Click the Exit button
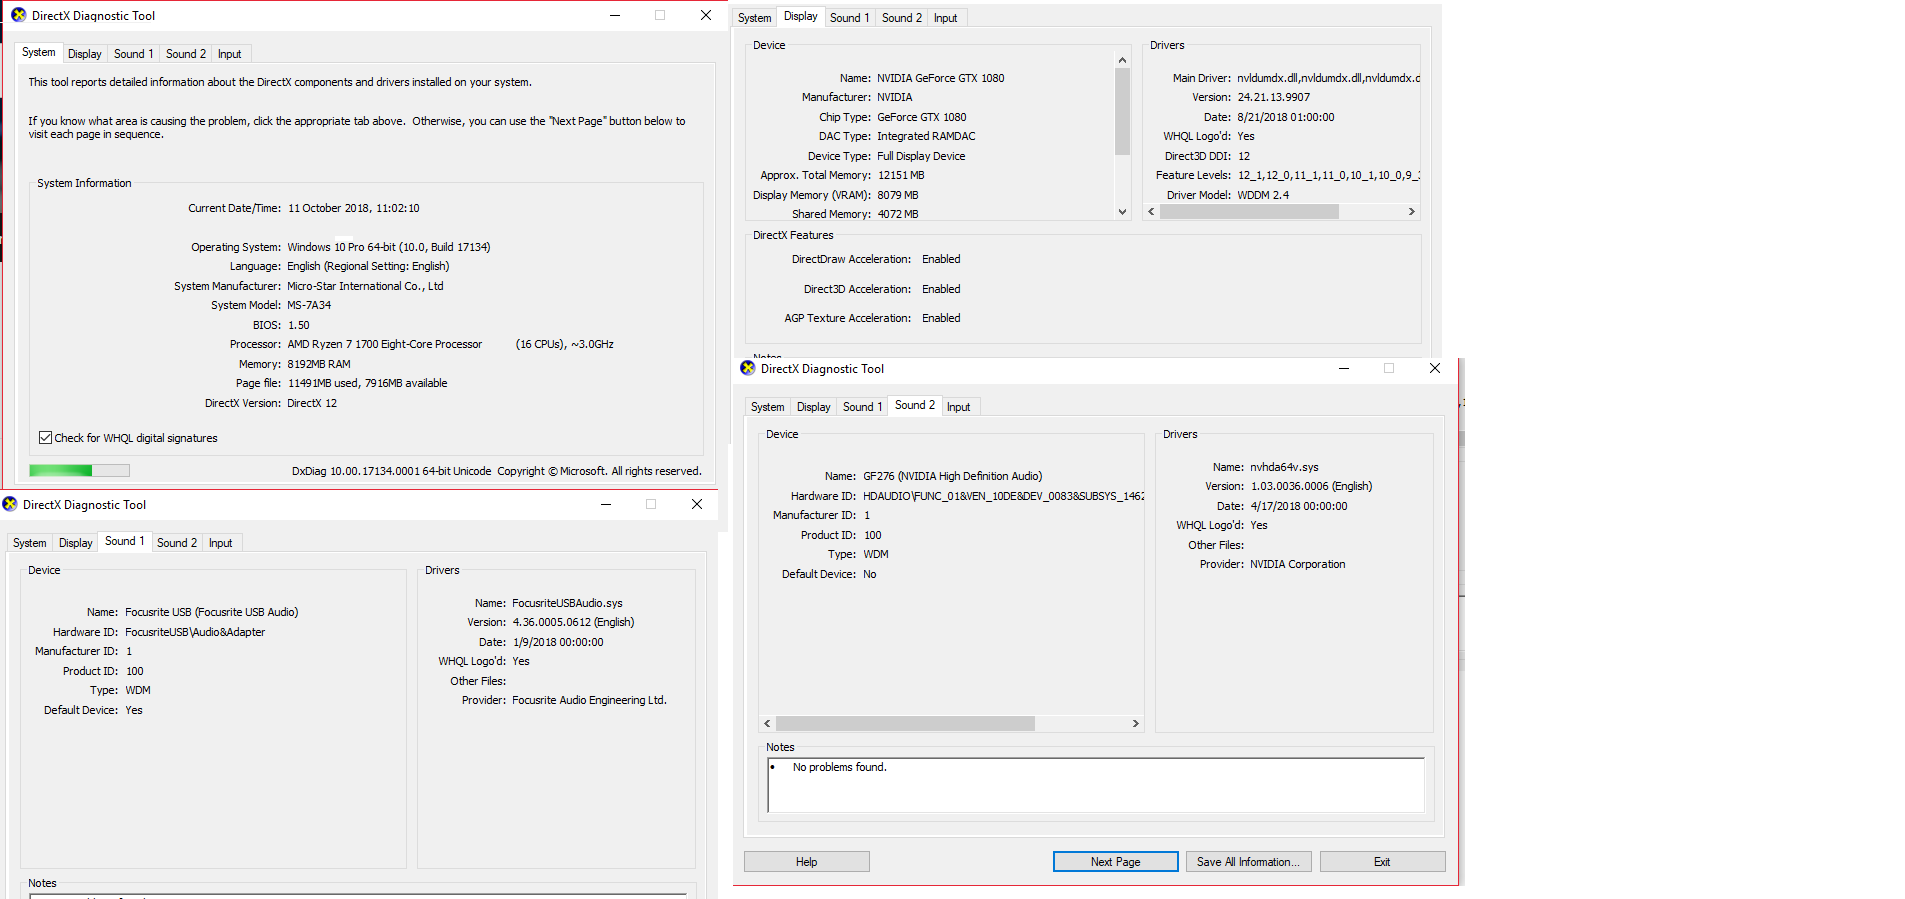 (1382, 862)
